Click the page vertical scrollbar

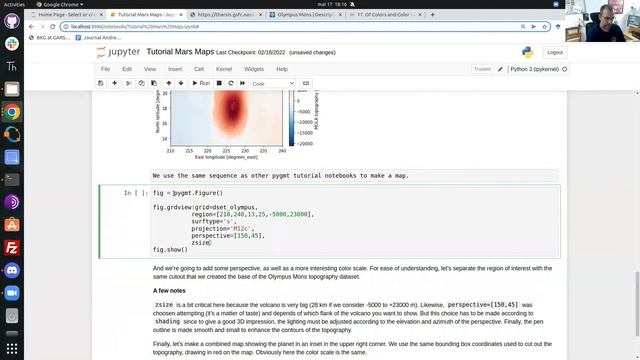(x=637, y=304)
